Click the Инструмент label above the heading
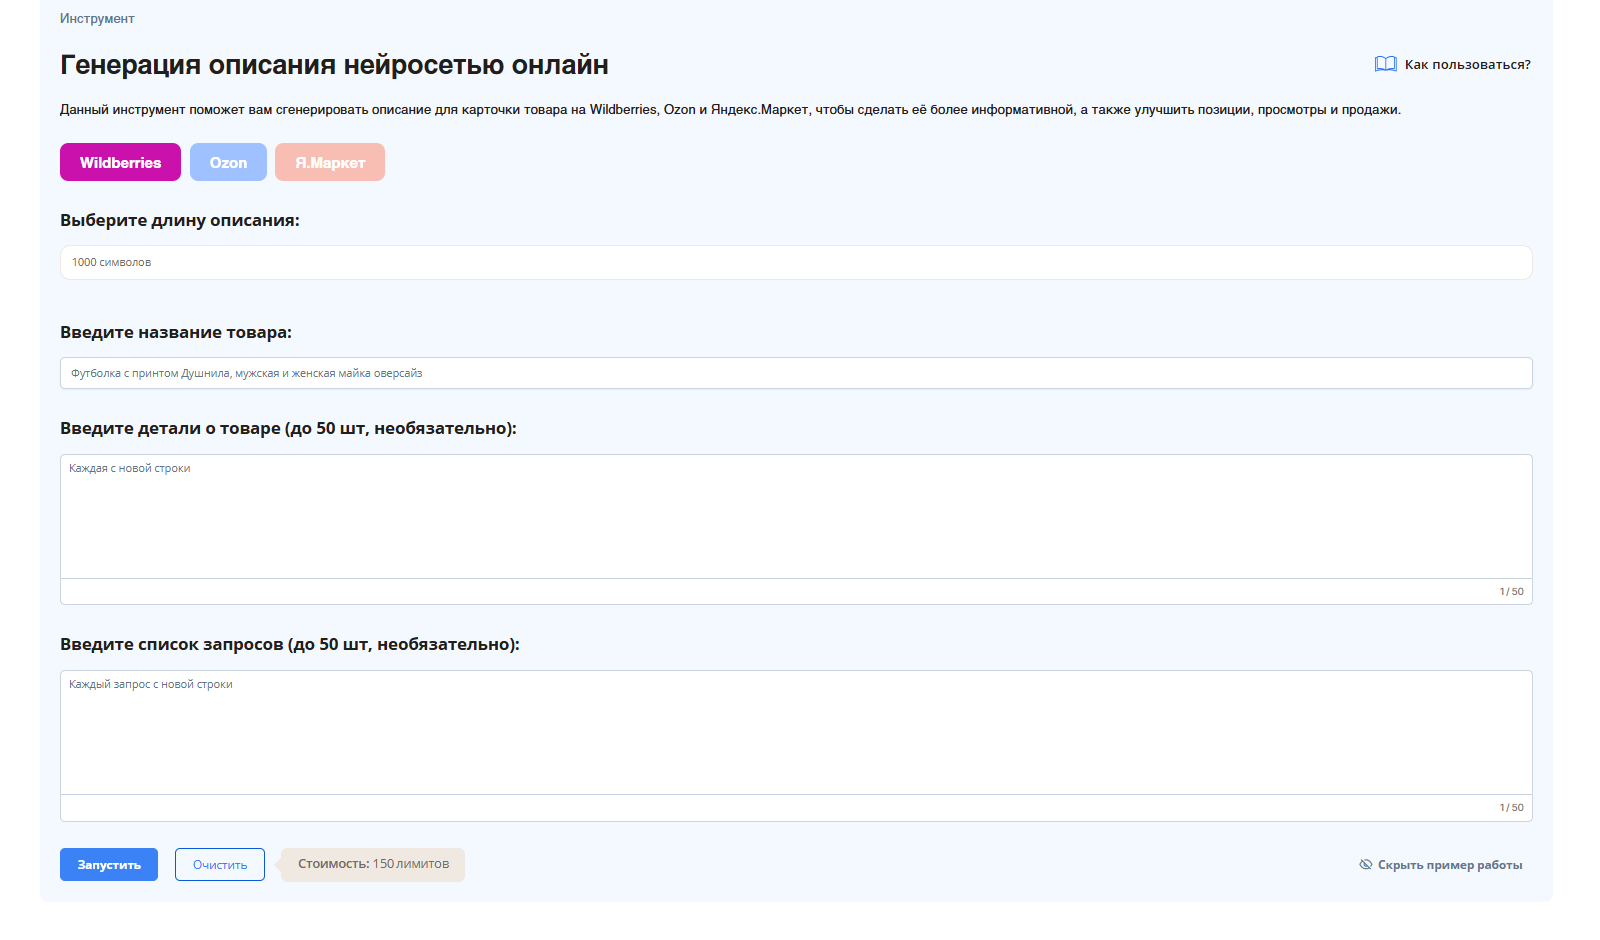 (97, 19)
